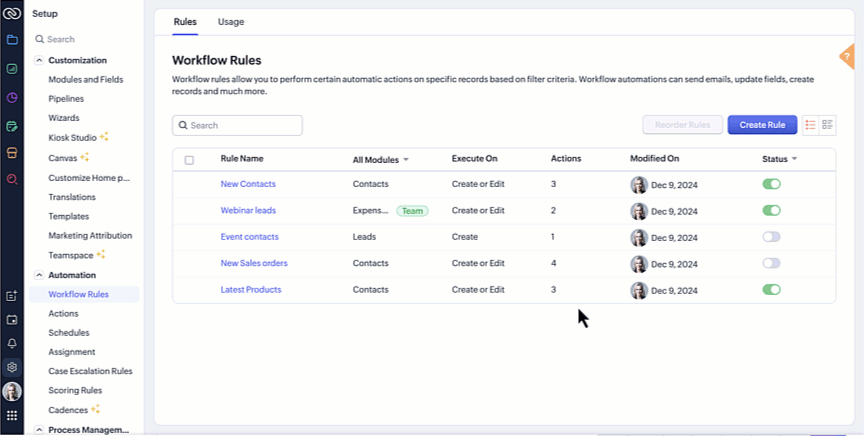Screen dimensions: 864x436
Task: Collapse the Customization section
Action: click(x=39, y=60)
